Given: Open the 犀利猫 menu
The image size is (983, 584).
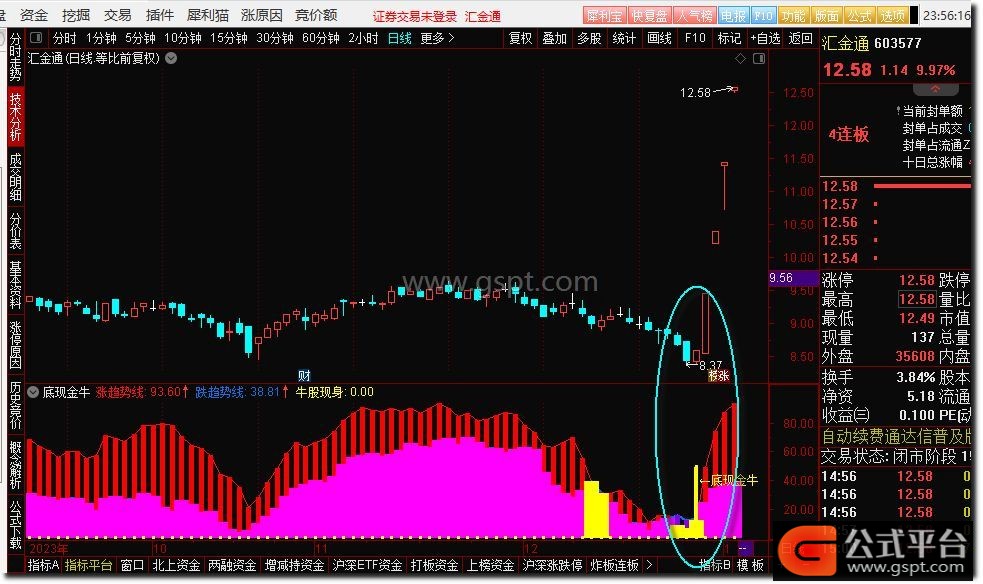Looking at the screenshot, I should tap(208, 15).
